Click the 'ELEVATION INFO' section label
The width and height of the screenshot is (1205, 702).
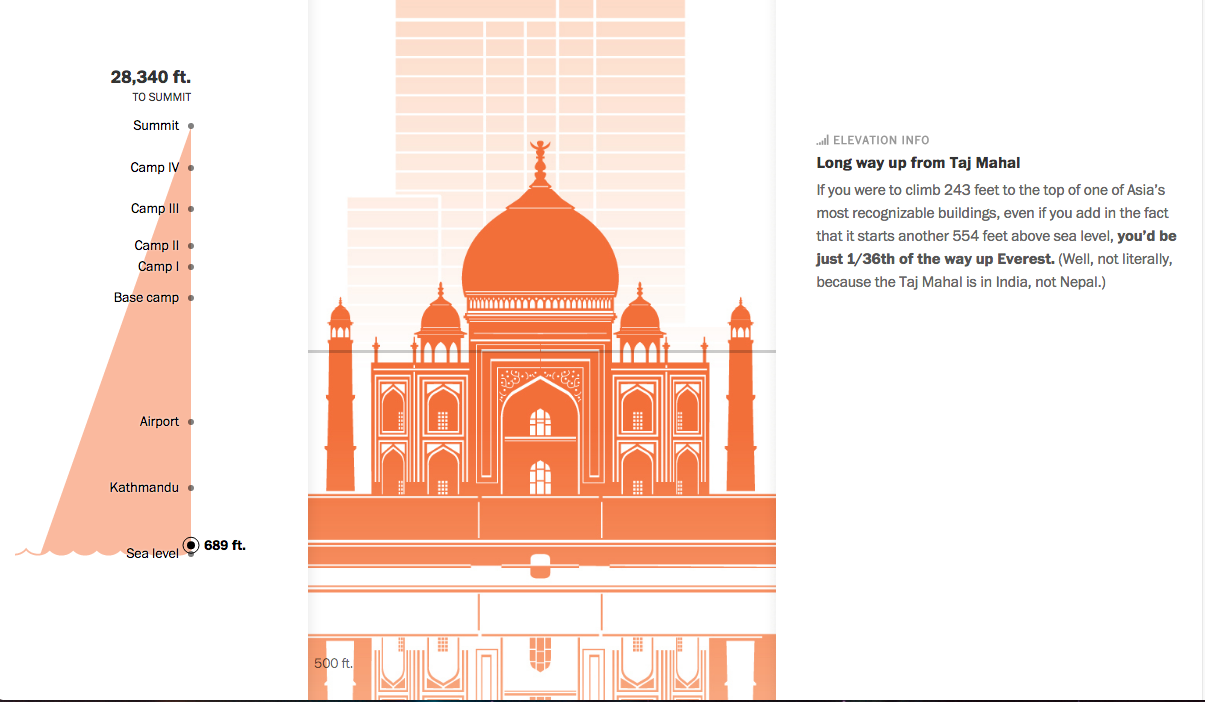(x=881, y=141)
